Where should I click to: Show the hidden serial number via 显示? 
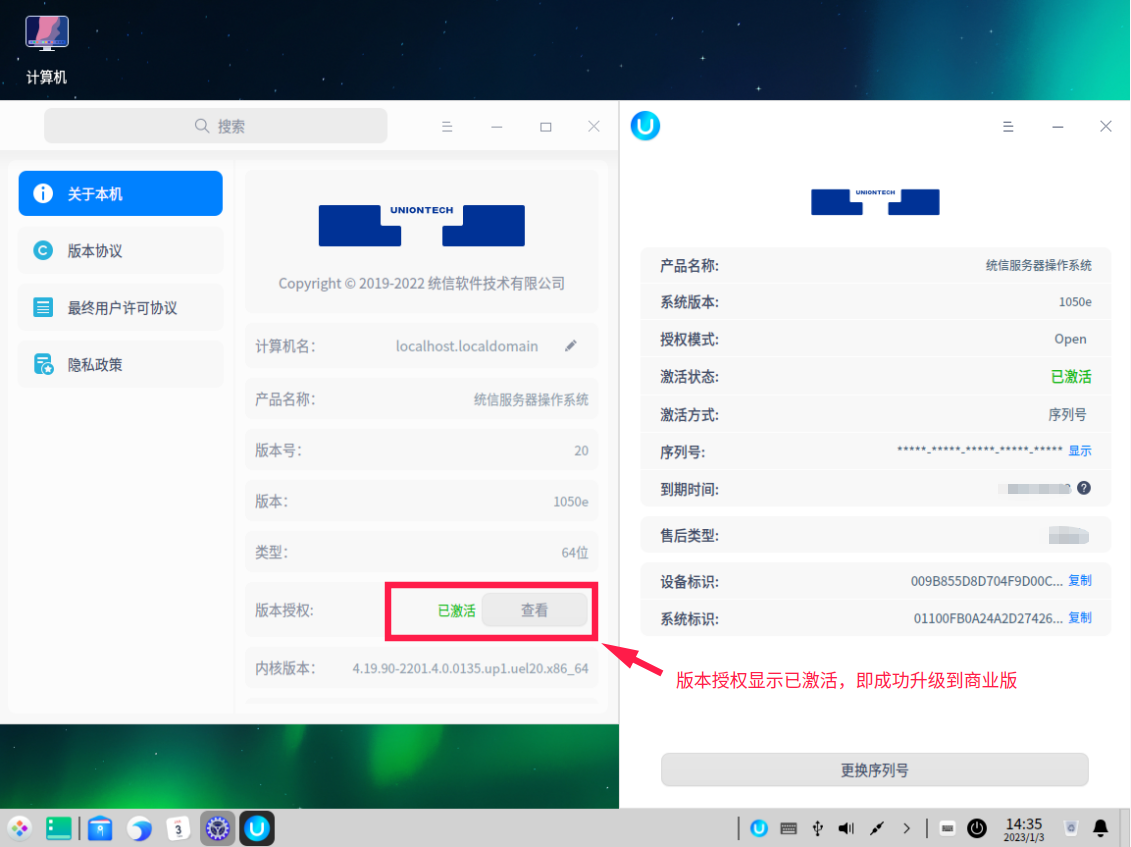click(x=1080, y=451)
